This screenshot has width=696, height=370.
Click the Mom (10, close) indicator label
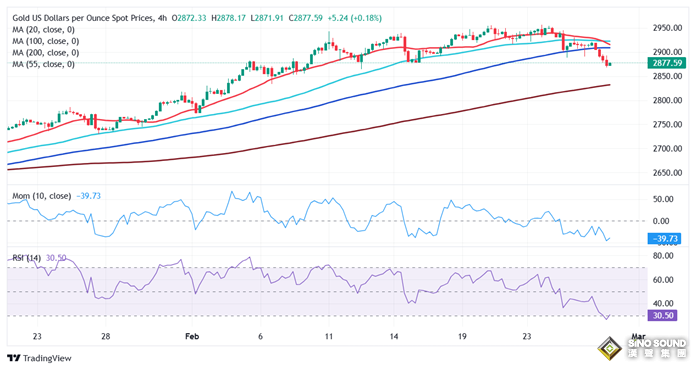pyautogui.click(x=42, y=196)
